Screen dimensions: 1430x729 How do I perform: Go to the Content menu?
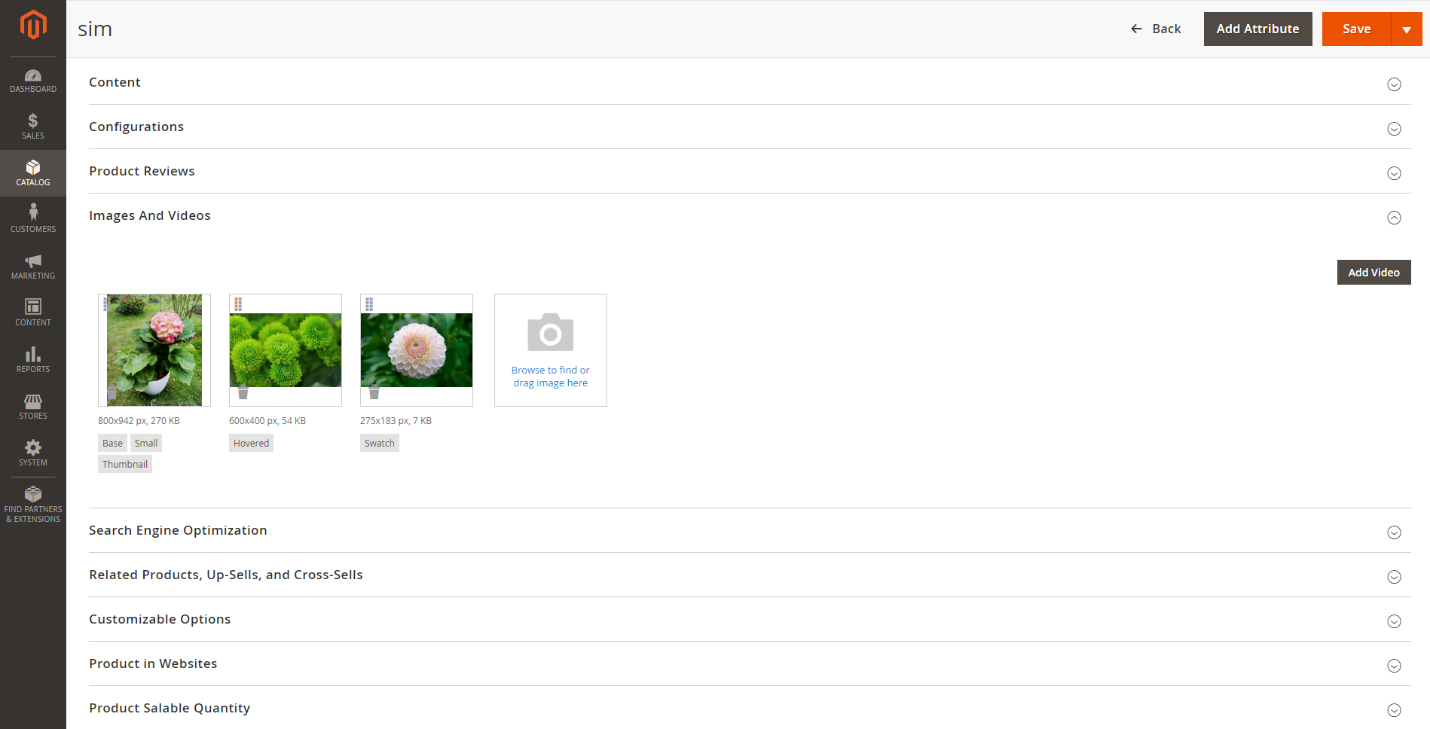[x=33, y=314]
